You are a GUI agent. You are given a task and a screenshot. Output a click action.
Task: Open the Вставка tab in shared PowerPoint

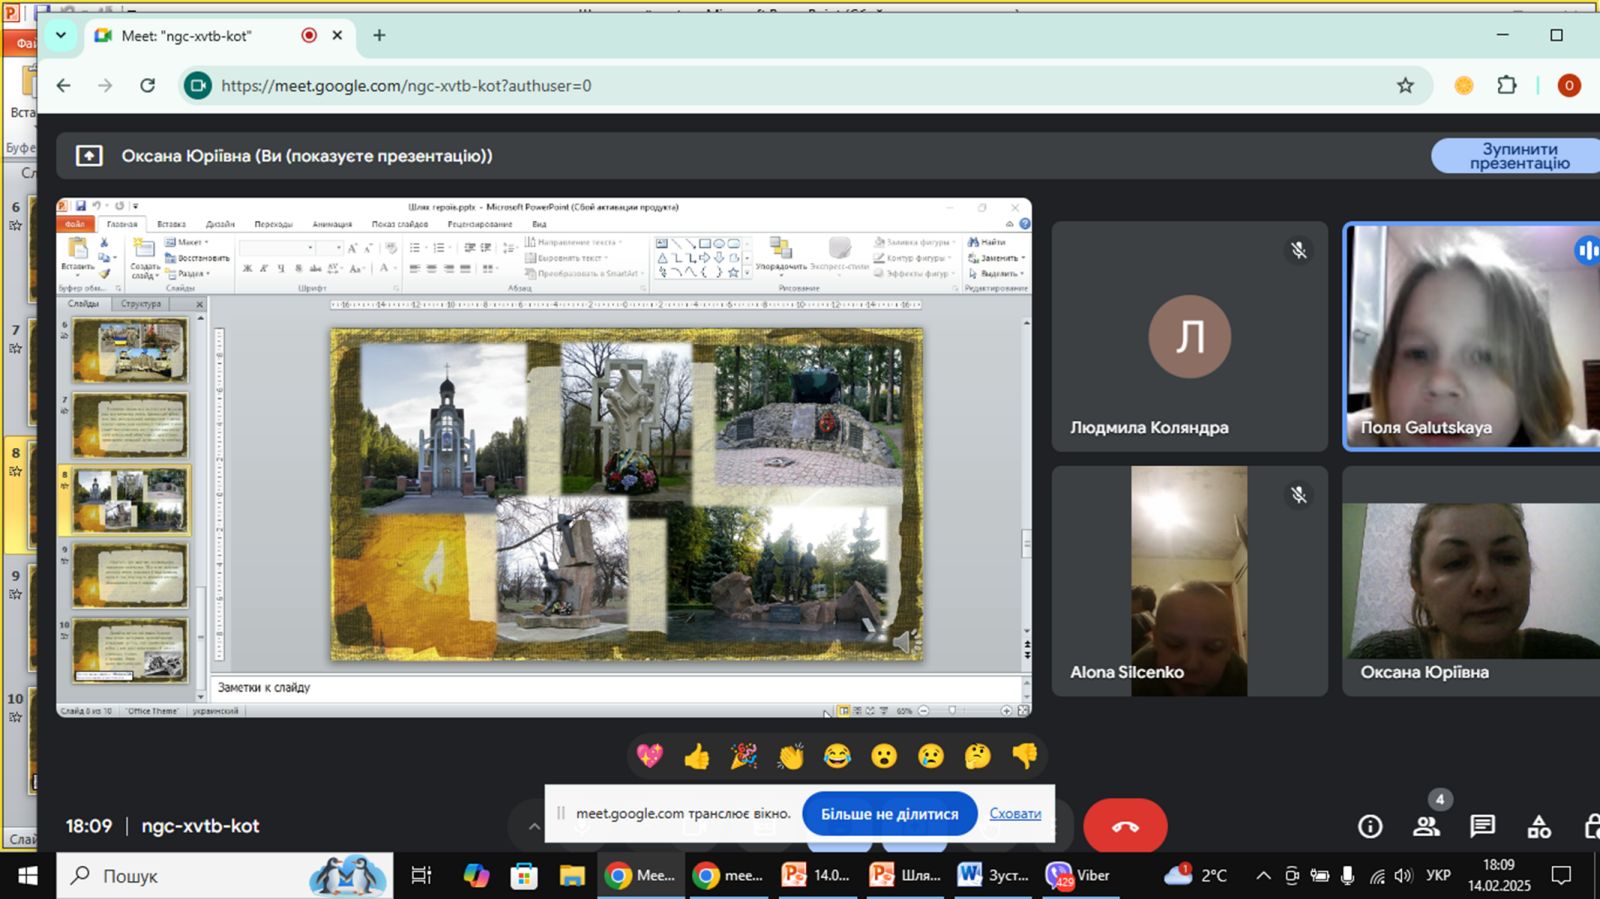pos(171,224)
